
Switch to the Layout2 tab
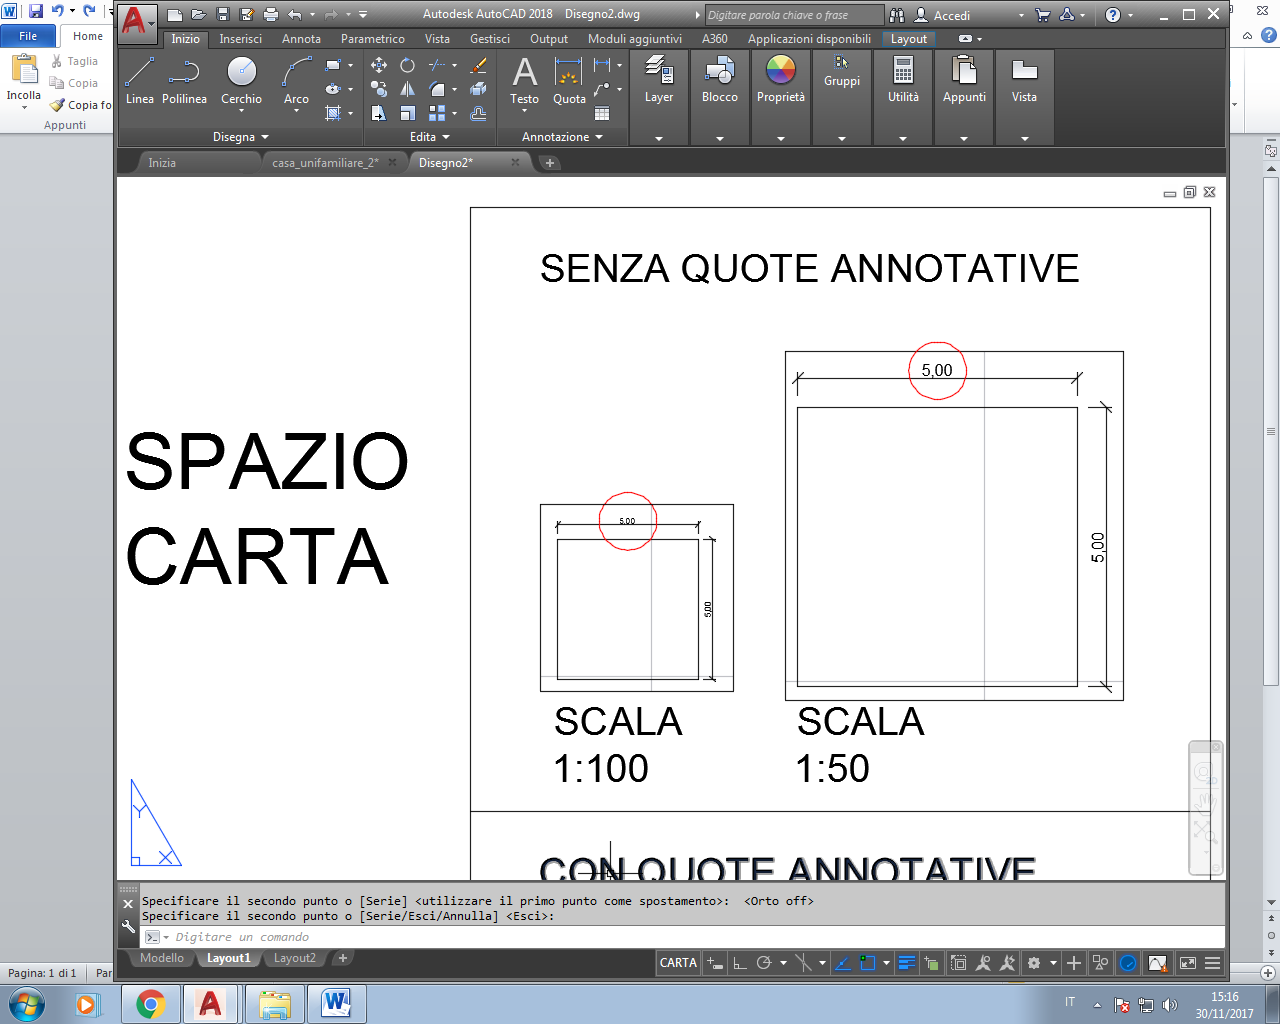294,958
